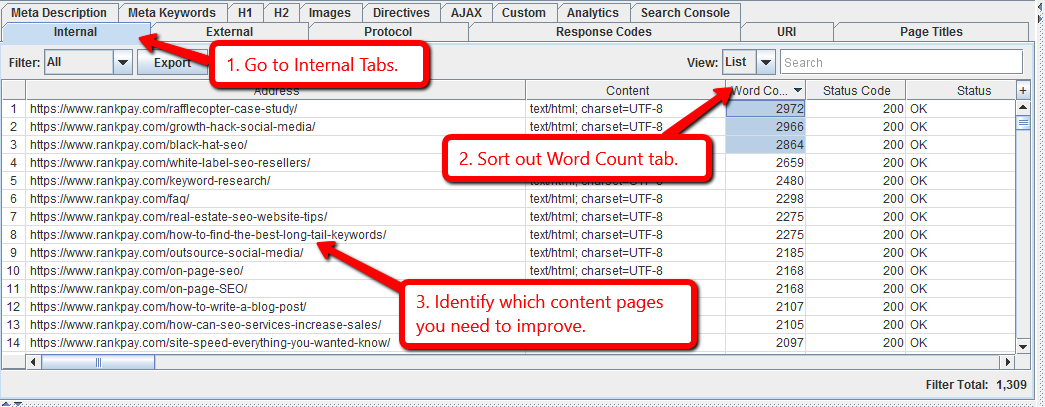This screenshot has height=407, width=1045.
Task: Click row number 1 header
Action: [x=14, y=109]
